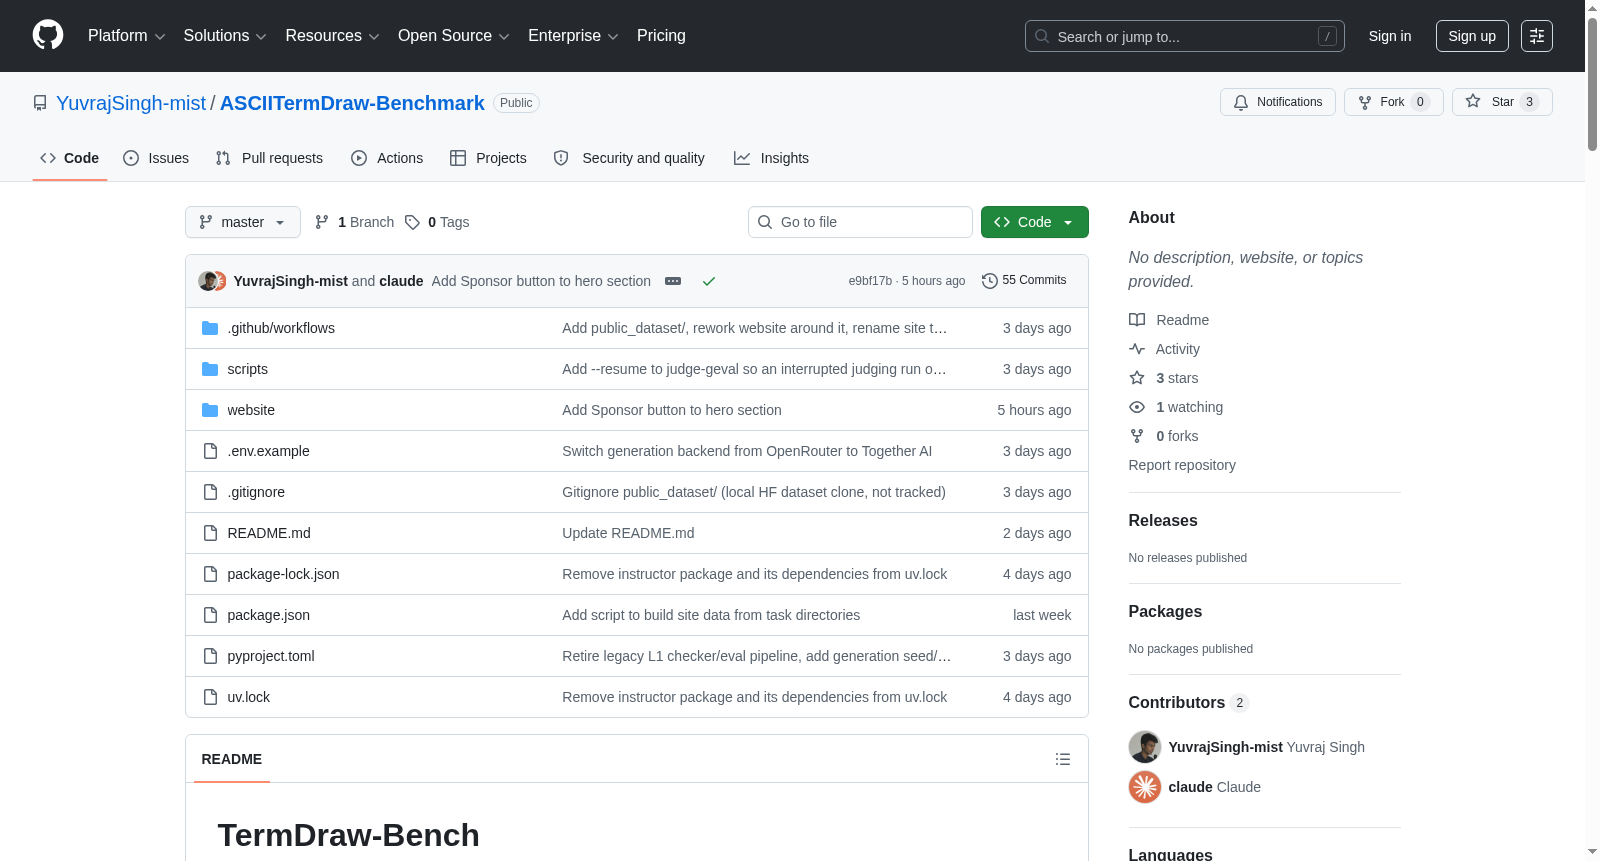Click the pyproject.toml file icon
This screenshot has width=1600, height=861.
pyautogui.click(x=210, y=656)
